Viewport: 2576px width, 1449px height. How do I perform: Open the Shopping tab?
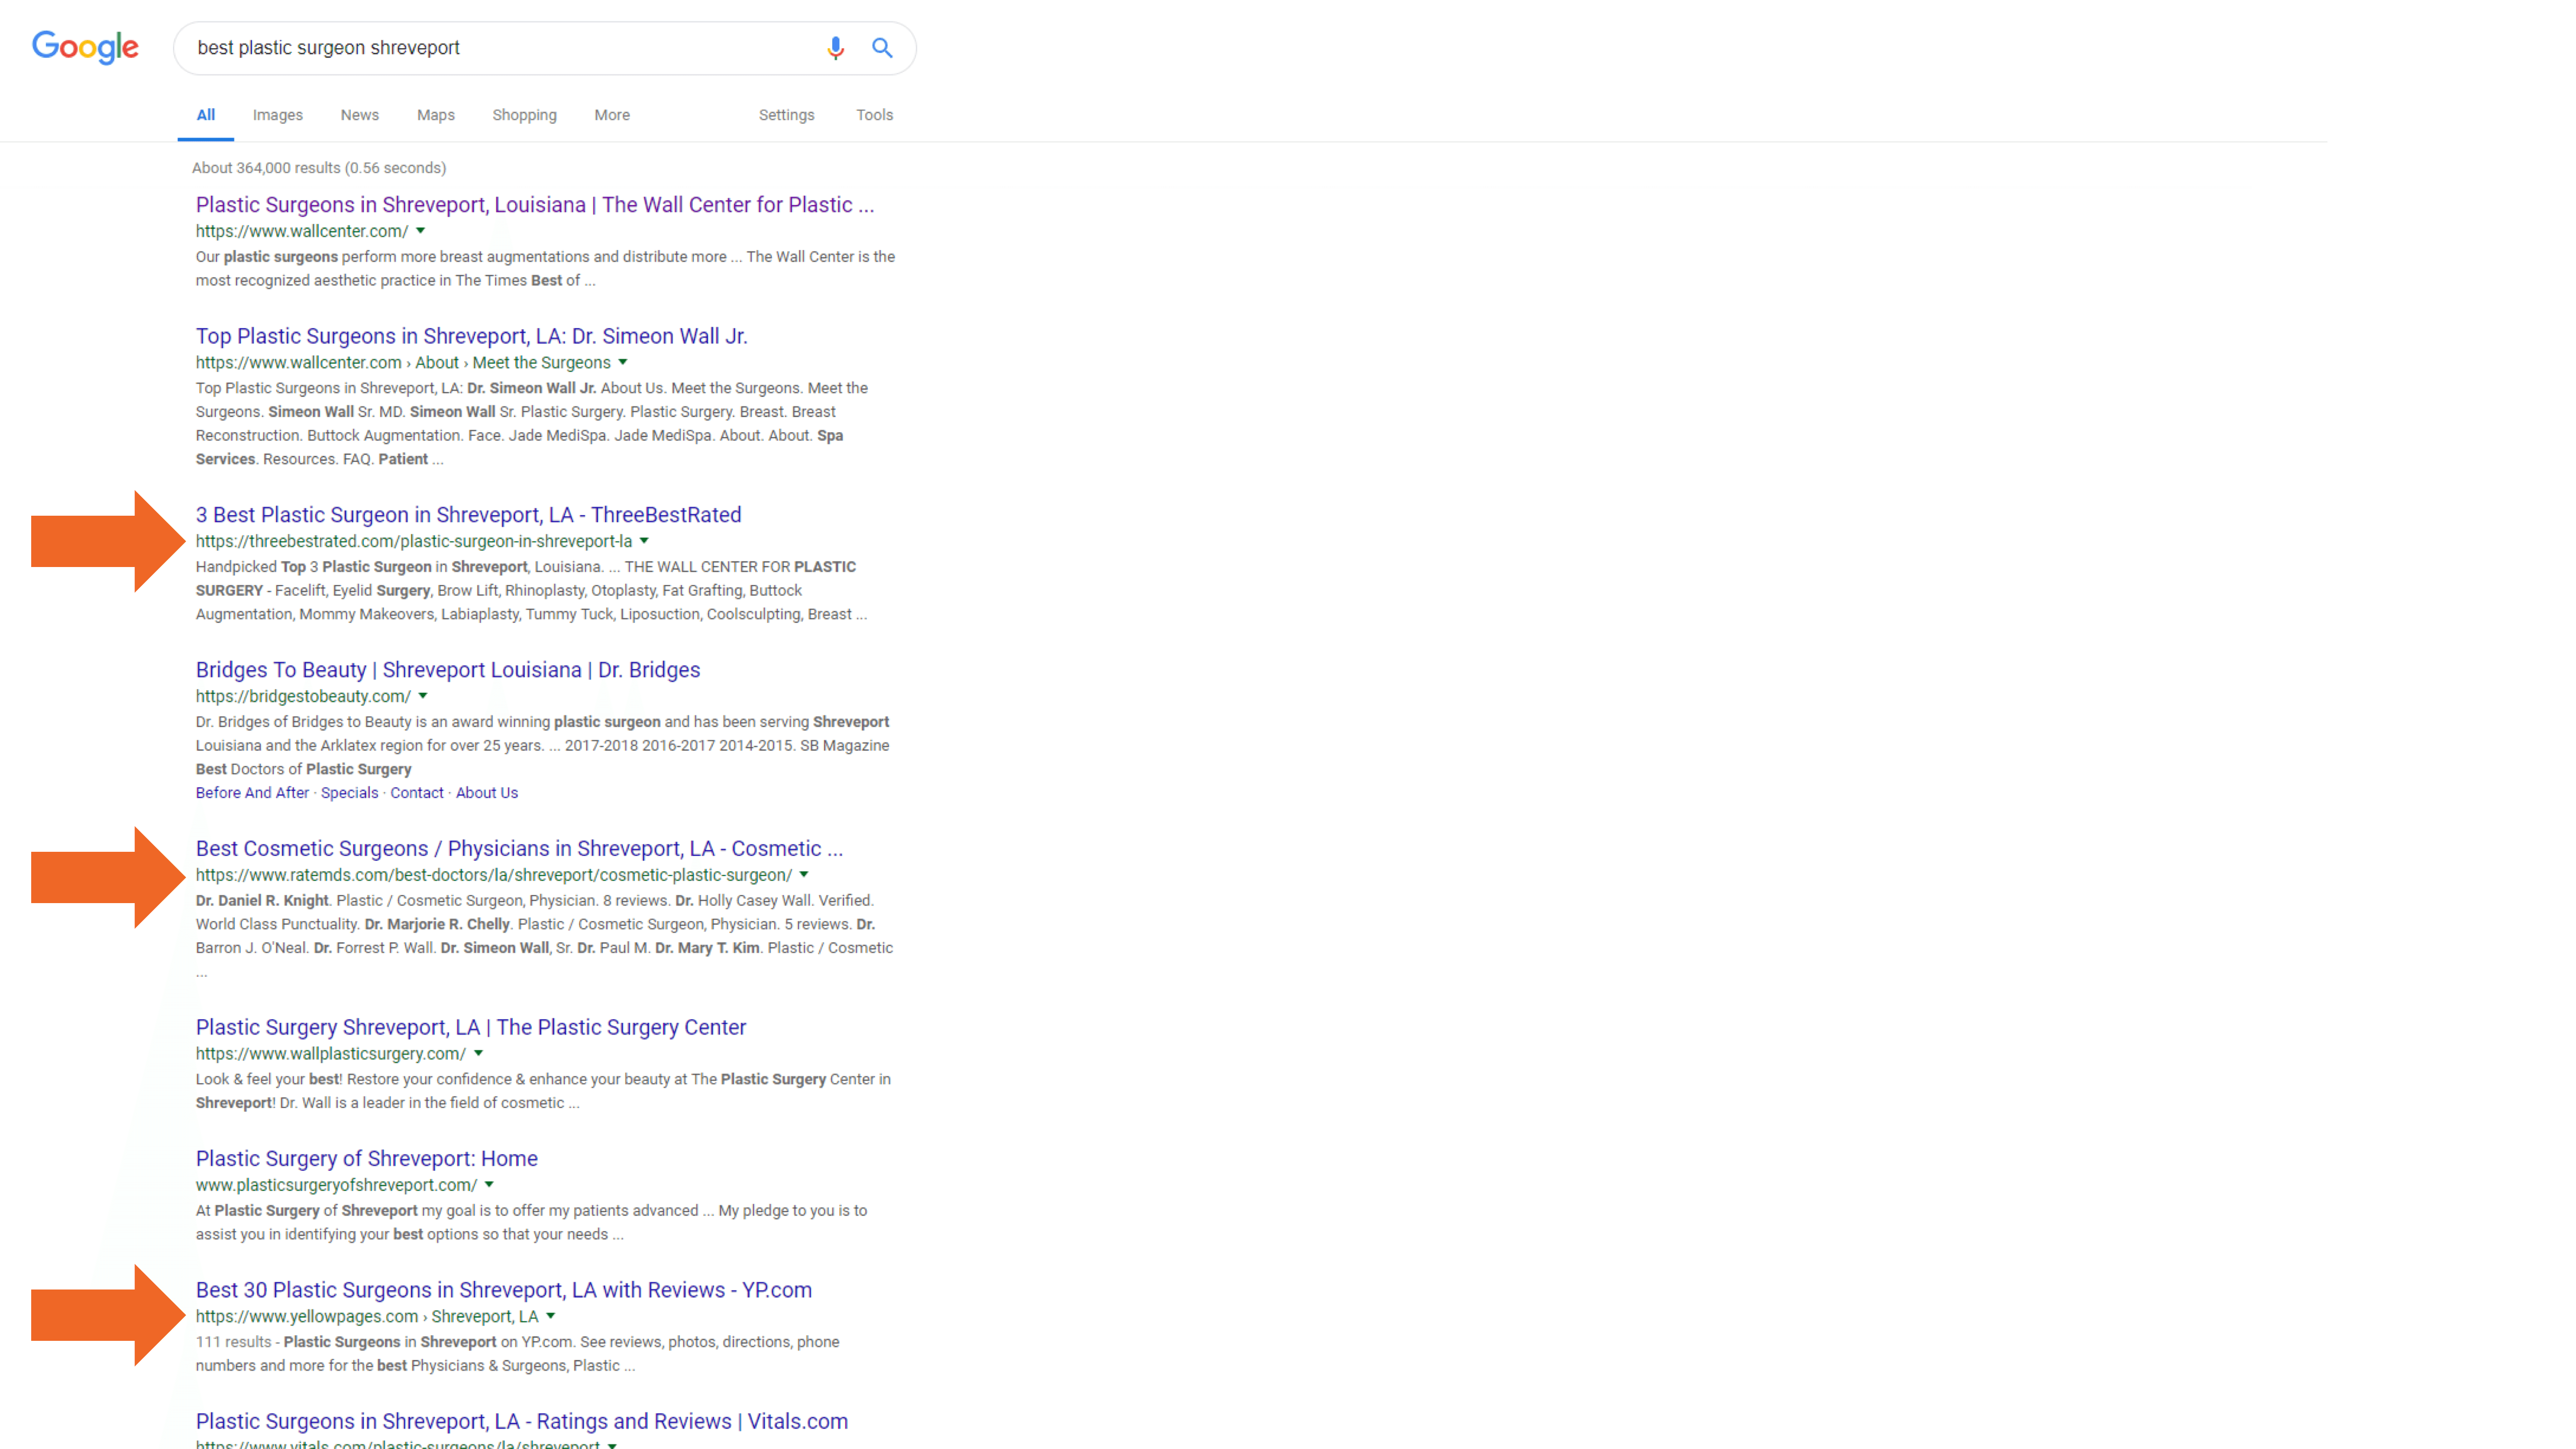click(x=524, y=115)
